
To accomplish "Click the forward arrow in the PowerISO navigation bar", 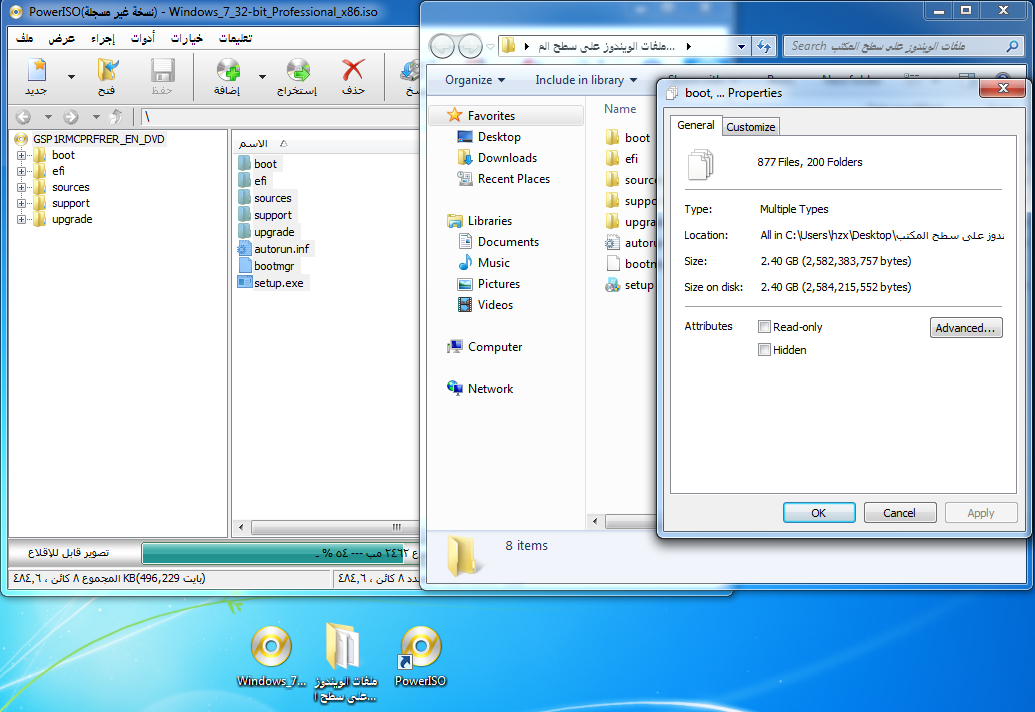I will pos(71,117).
